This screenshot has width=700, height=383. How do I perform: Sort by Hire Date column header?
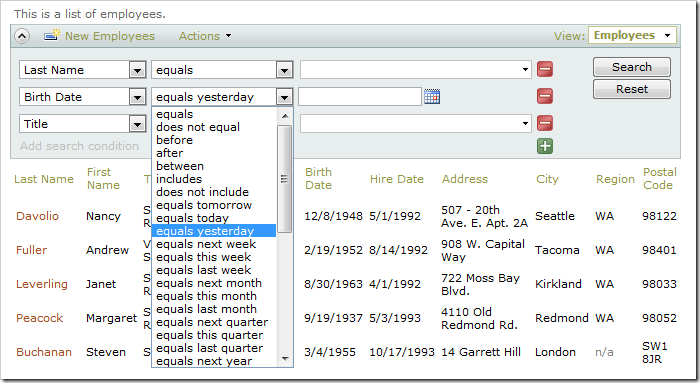coord(396,179)
